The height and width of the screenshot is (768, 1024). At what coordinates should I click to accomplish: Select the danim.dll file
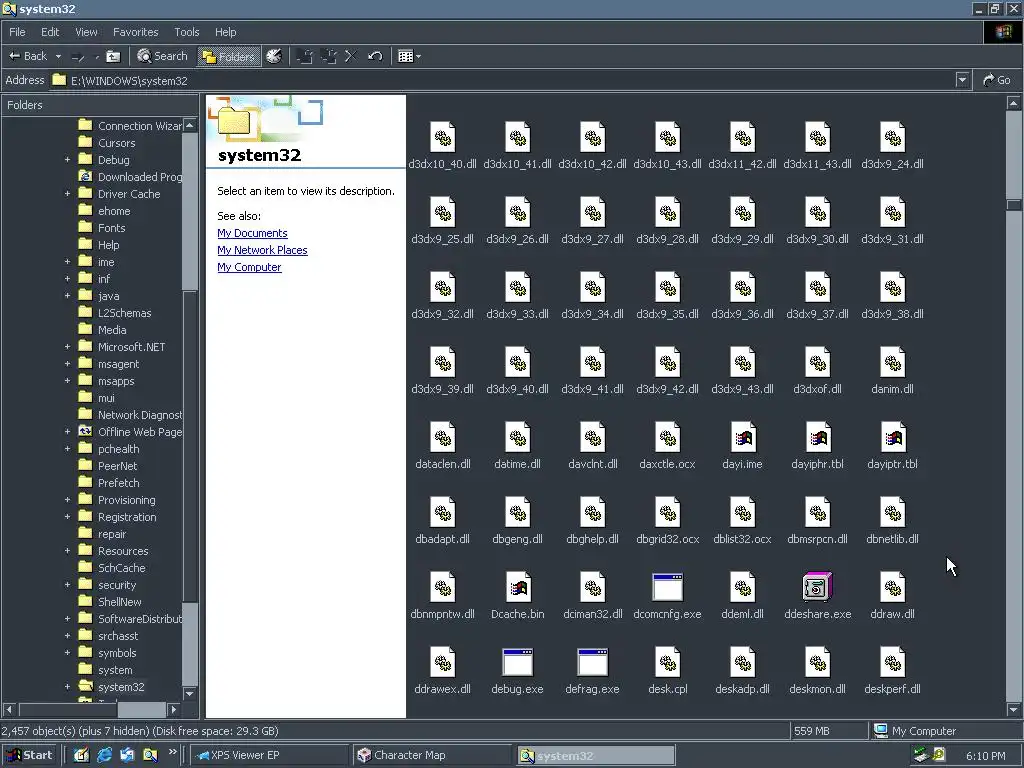892,372
